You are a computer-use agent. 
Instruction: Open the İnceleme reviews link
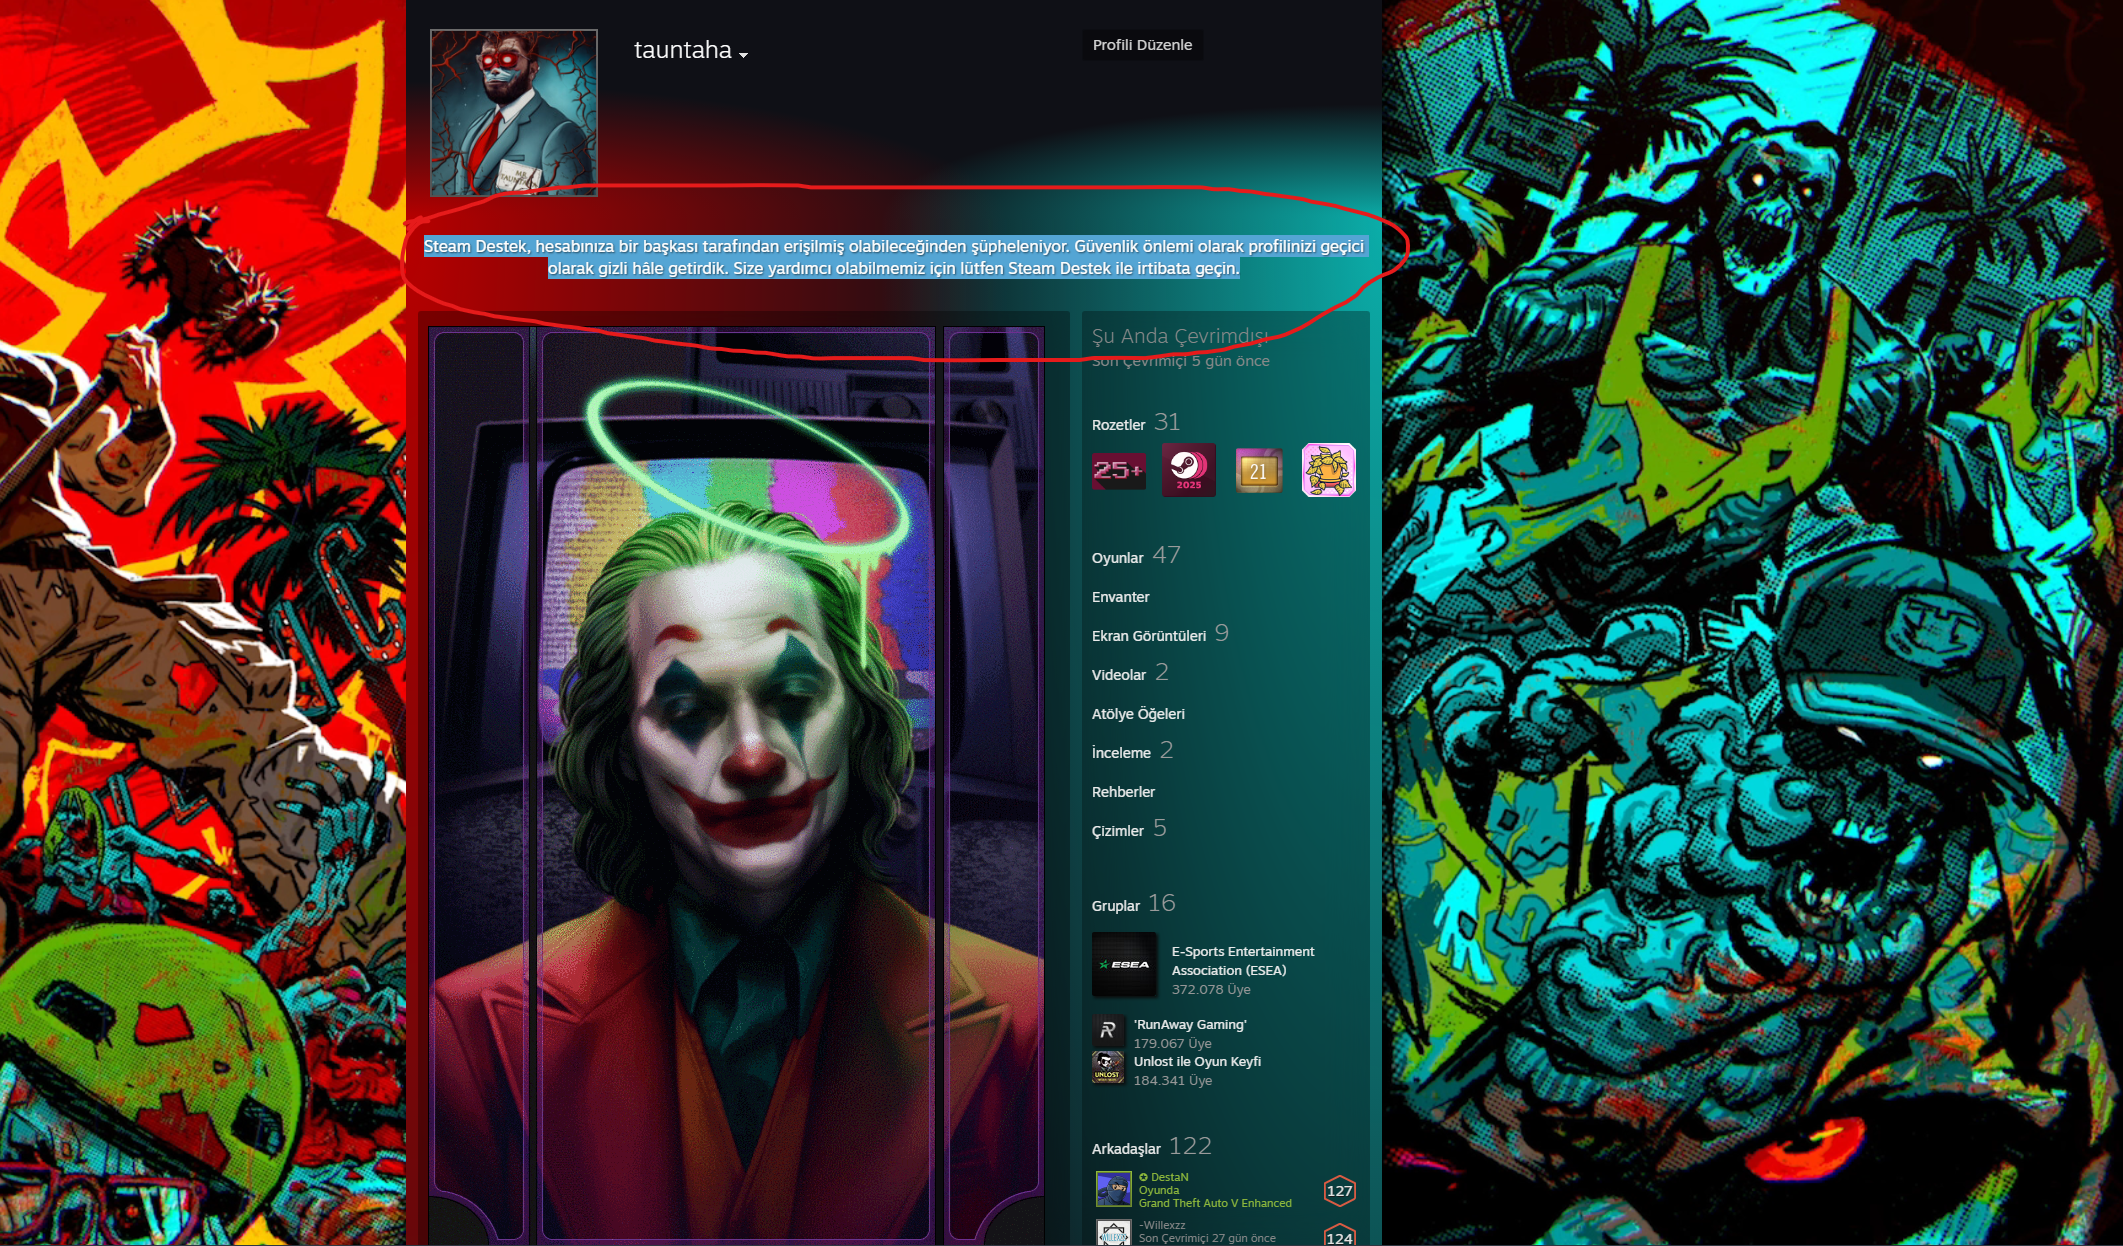(x=1121, y=753)
